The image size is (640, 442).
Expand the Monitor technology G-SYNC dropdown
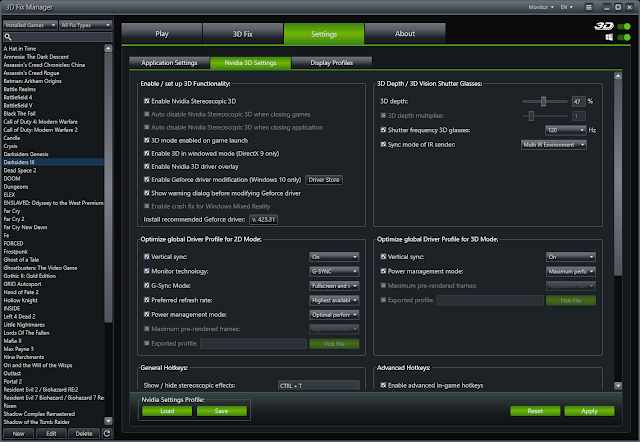pyautogui.click(x=334, y=271)
